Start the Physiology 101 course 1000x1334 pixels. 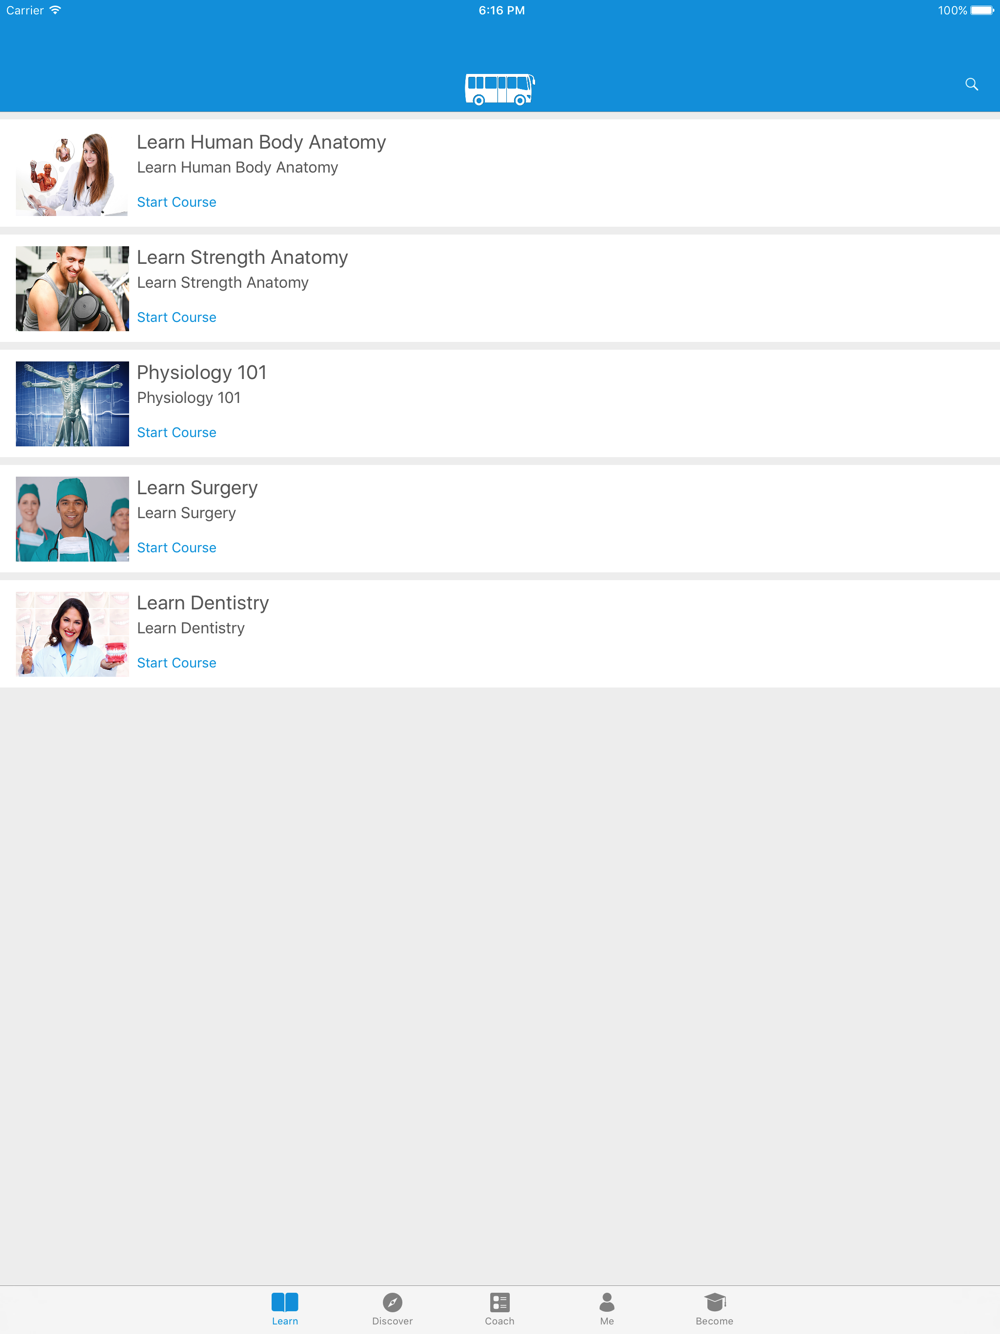pyautogui.click(x=176, y=432)
